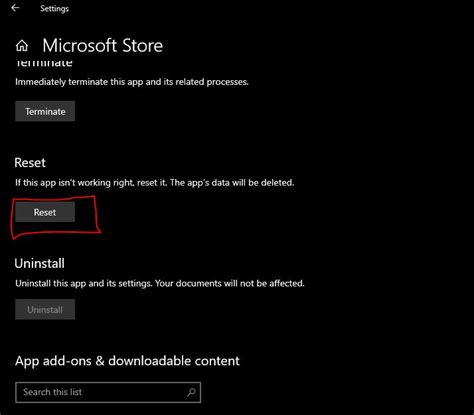This screenshot has height=415, width=474.
Task: Click 'Your documents will not be affected' text
Action: point(230,283)
